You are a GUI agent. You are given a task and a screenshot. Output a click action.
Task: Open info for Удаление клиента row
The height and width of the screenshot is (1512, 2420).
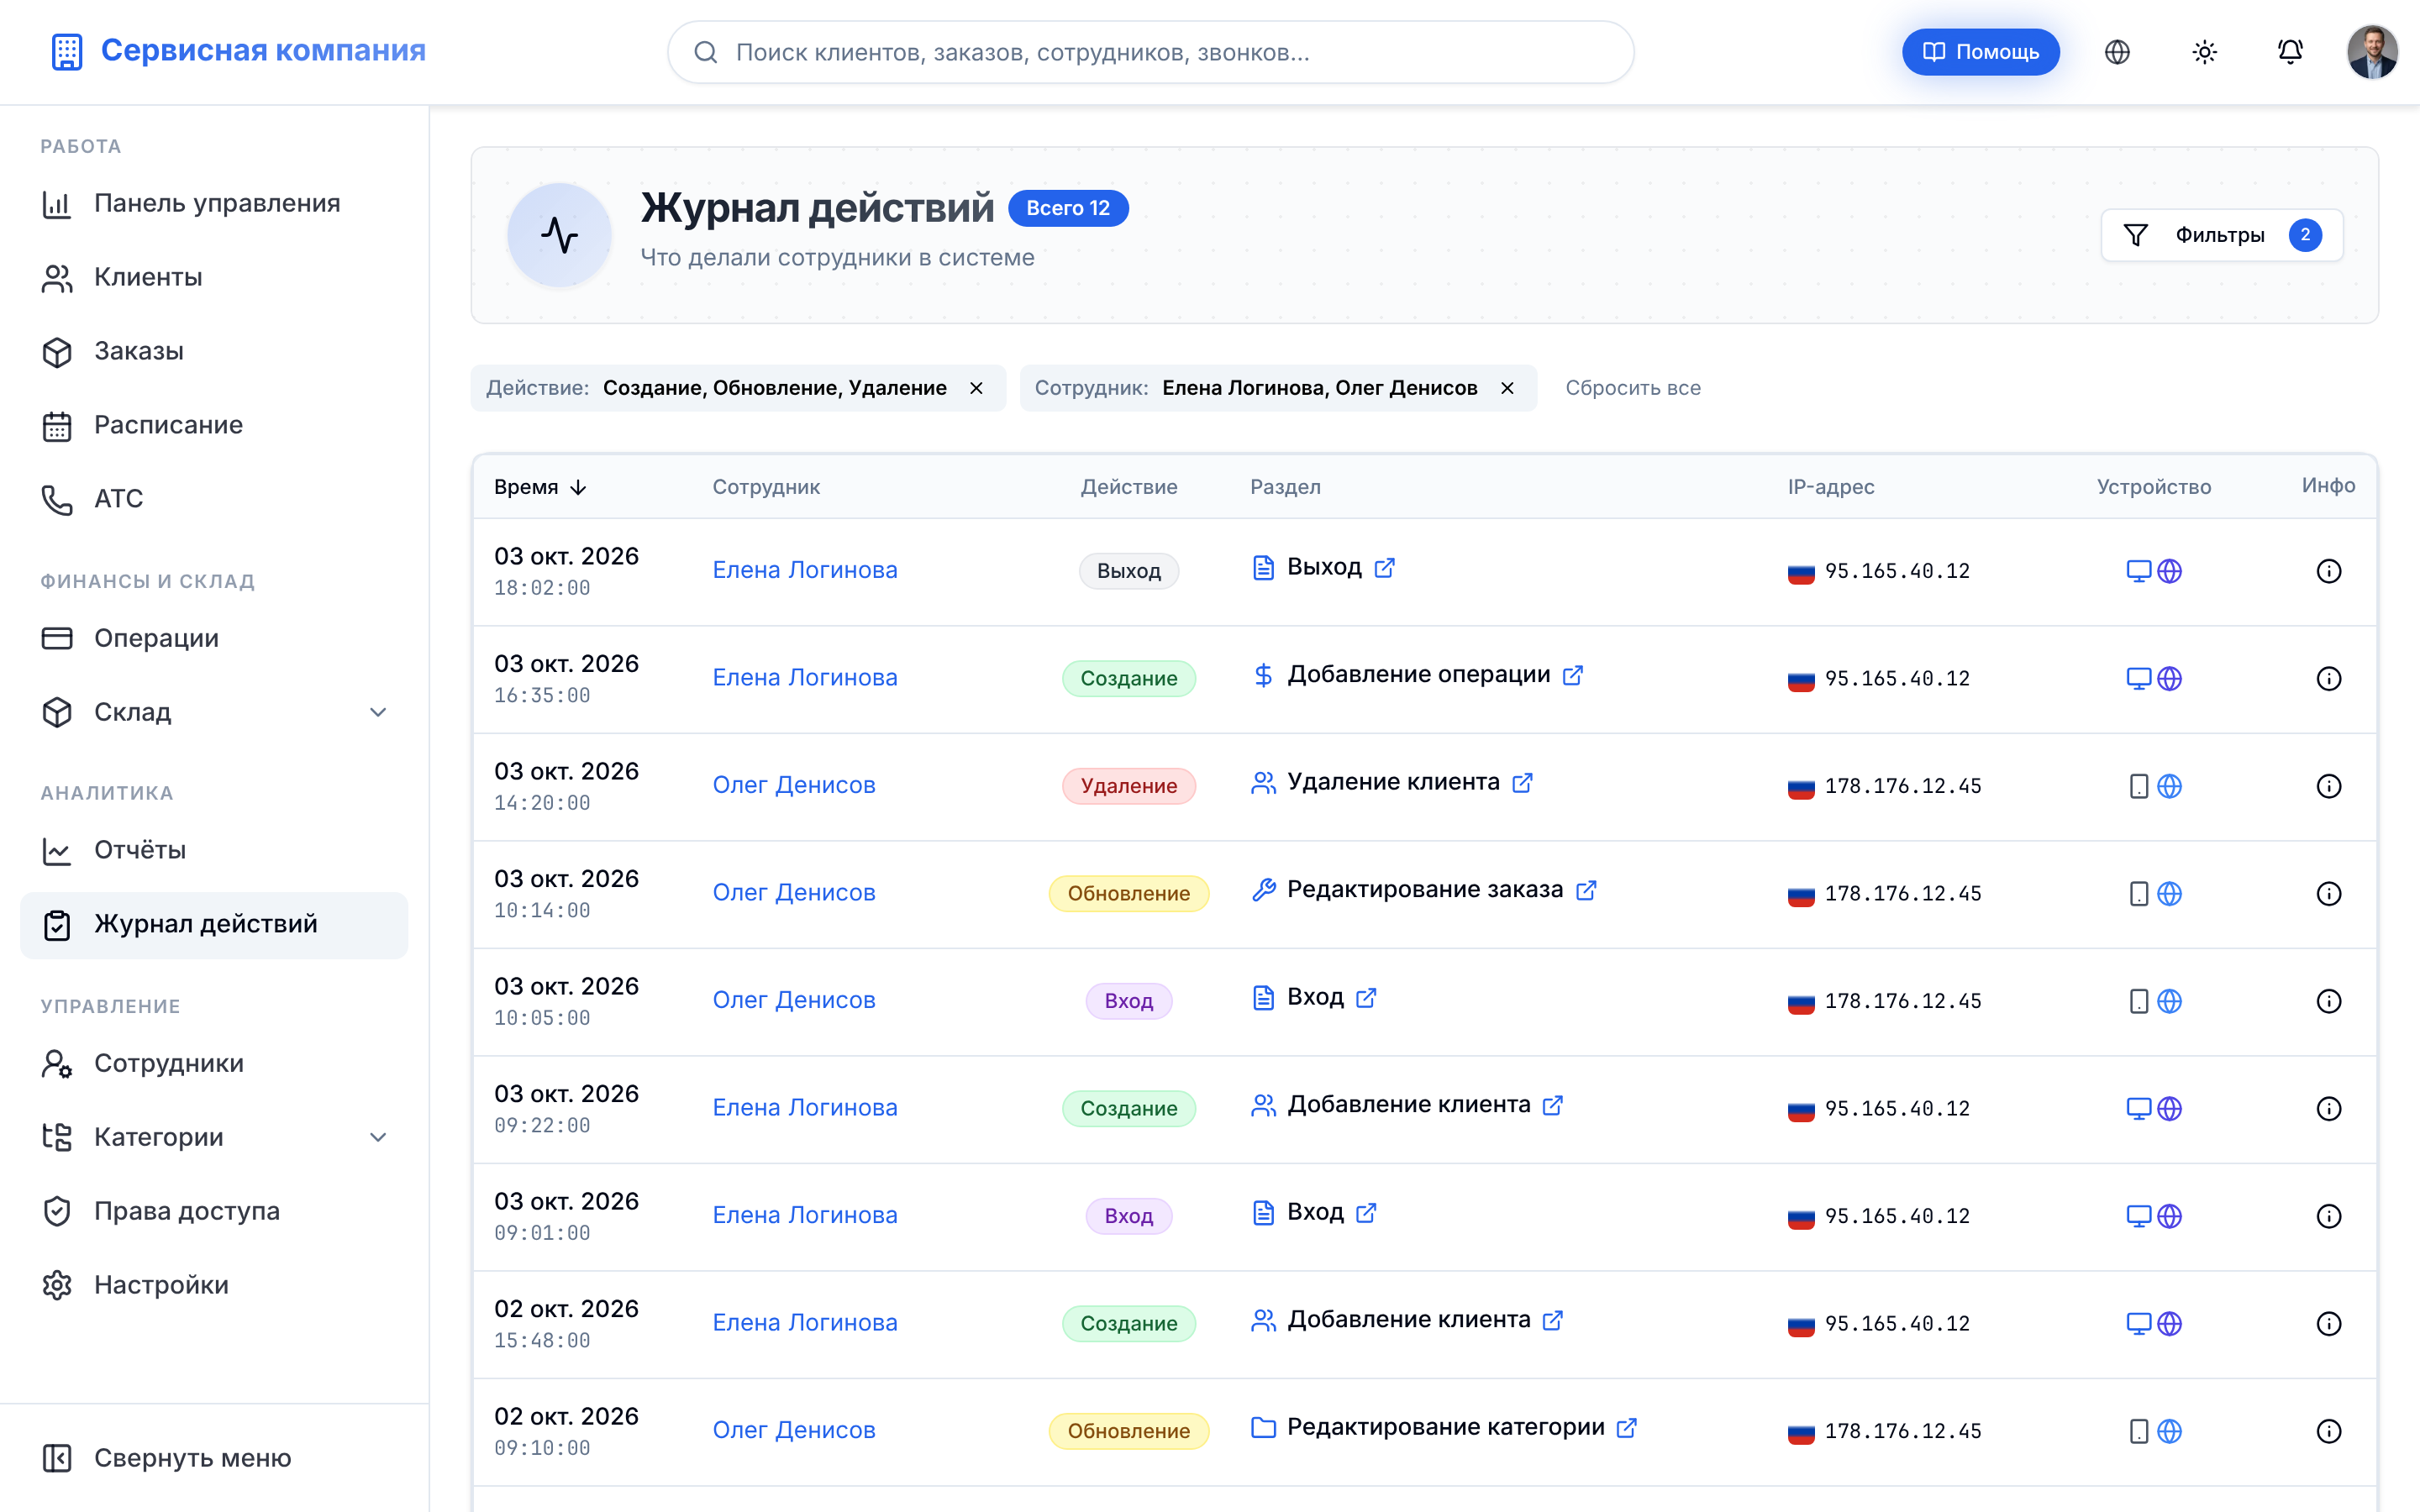click(2328, 786)
